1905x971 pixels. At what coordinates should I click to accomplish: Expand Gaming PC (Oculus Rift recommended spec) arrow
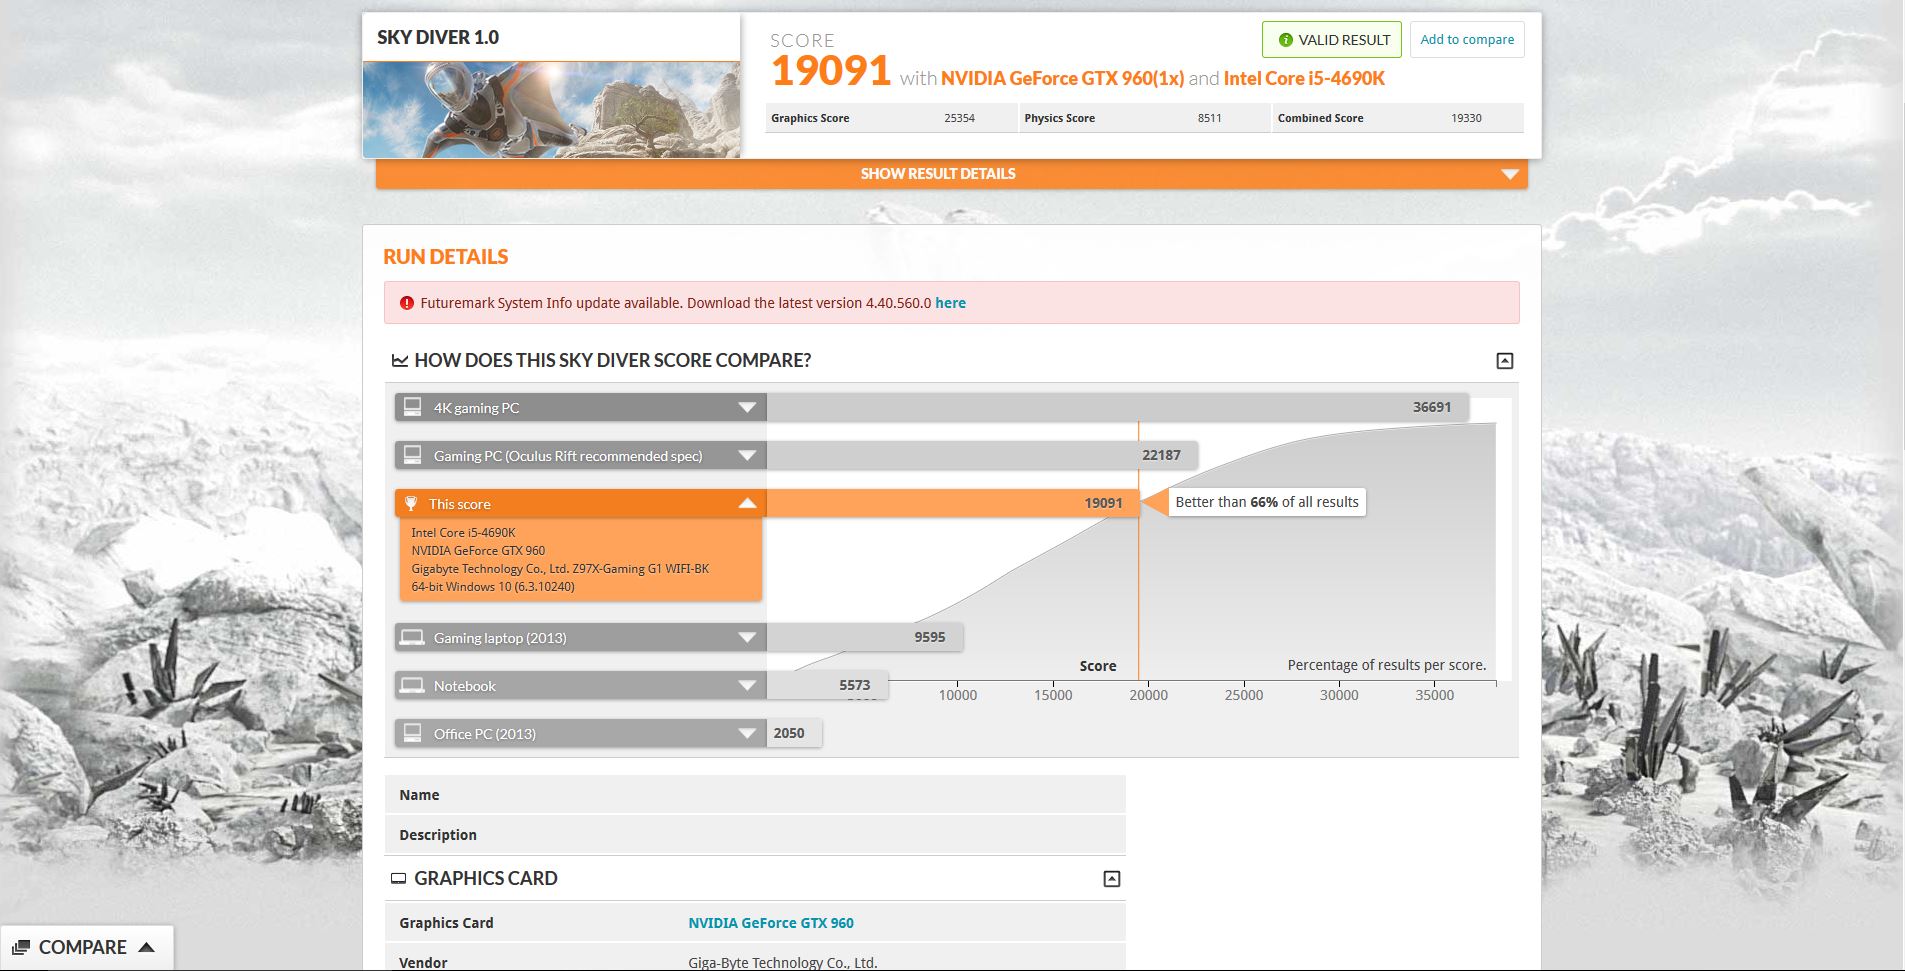pos(746,455)
